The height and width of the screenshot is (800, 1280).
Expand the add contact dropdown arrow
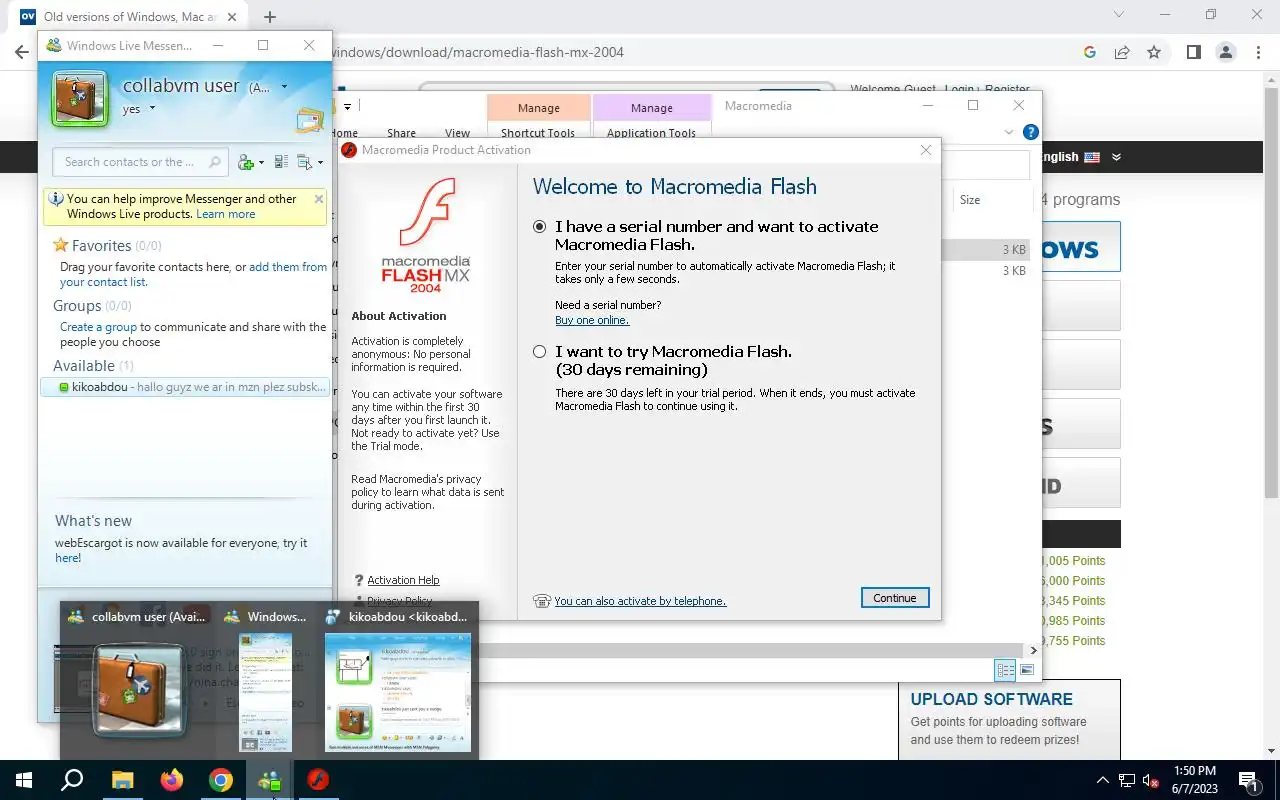261,163
